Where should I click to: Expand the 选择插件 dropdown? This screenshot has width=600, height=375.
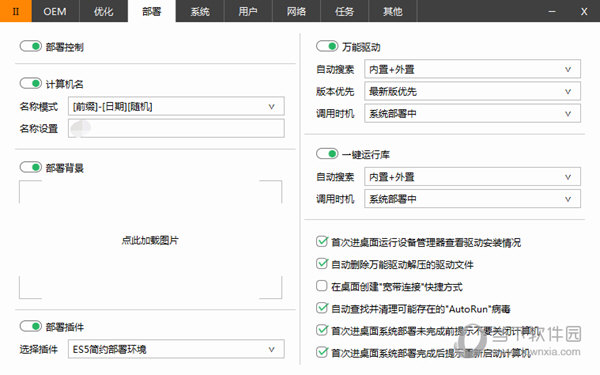pos(176,349)
